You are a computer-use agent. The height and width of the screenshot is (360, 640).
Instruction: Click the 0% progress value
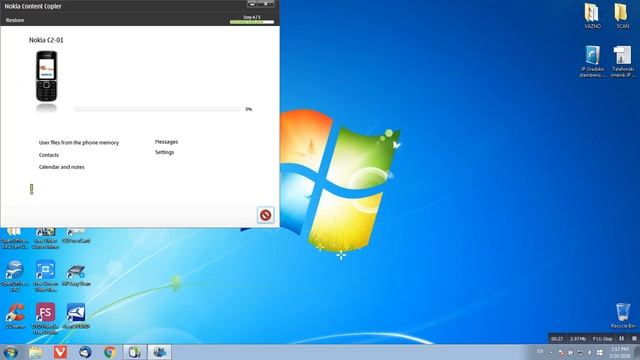(x=249, y=109)
